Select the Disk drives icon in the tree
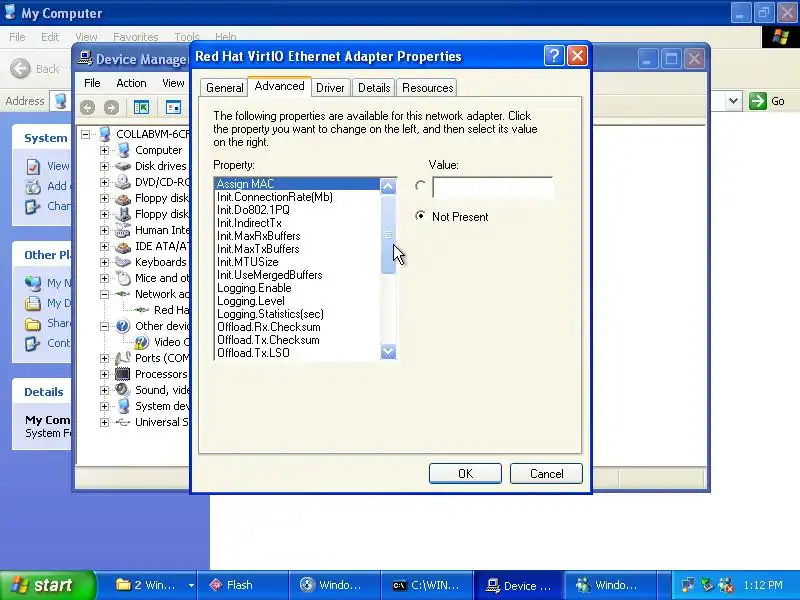Image resolution: width=800 pixels, height=600 pixels. 123,166
